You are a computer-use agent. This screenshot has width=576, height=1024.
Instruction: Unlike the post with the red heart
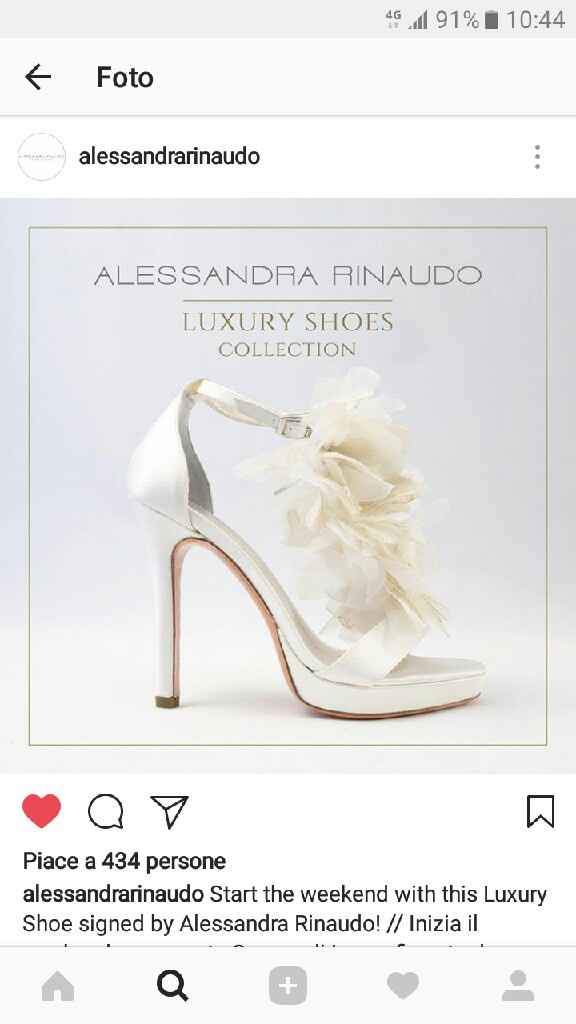tap(41, 811)
